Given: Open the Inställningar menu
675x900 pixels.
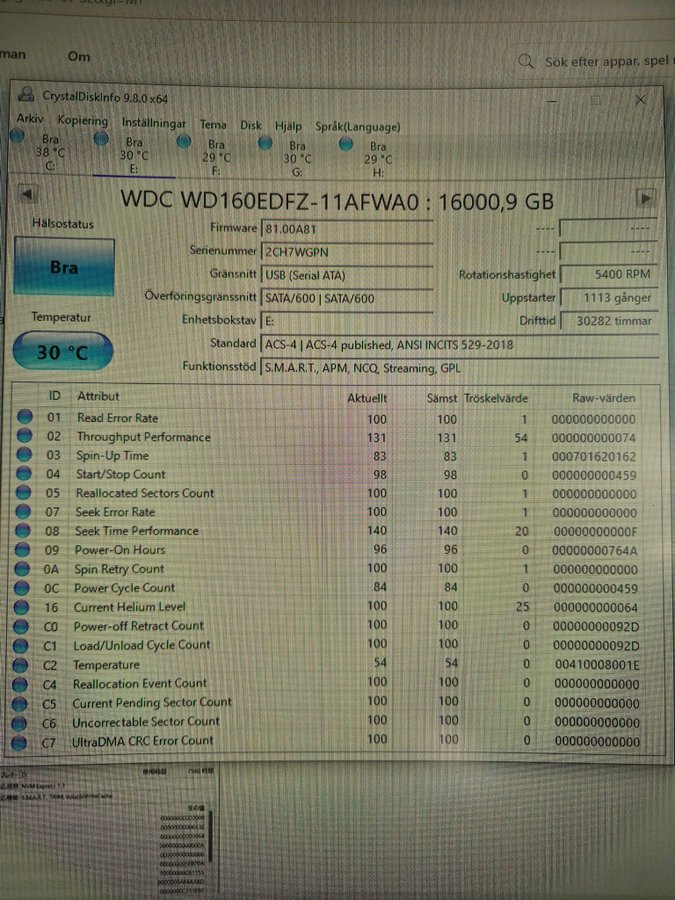Looking at the screenshot, I should click(x=154, y=123).
